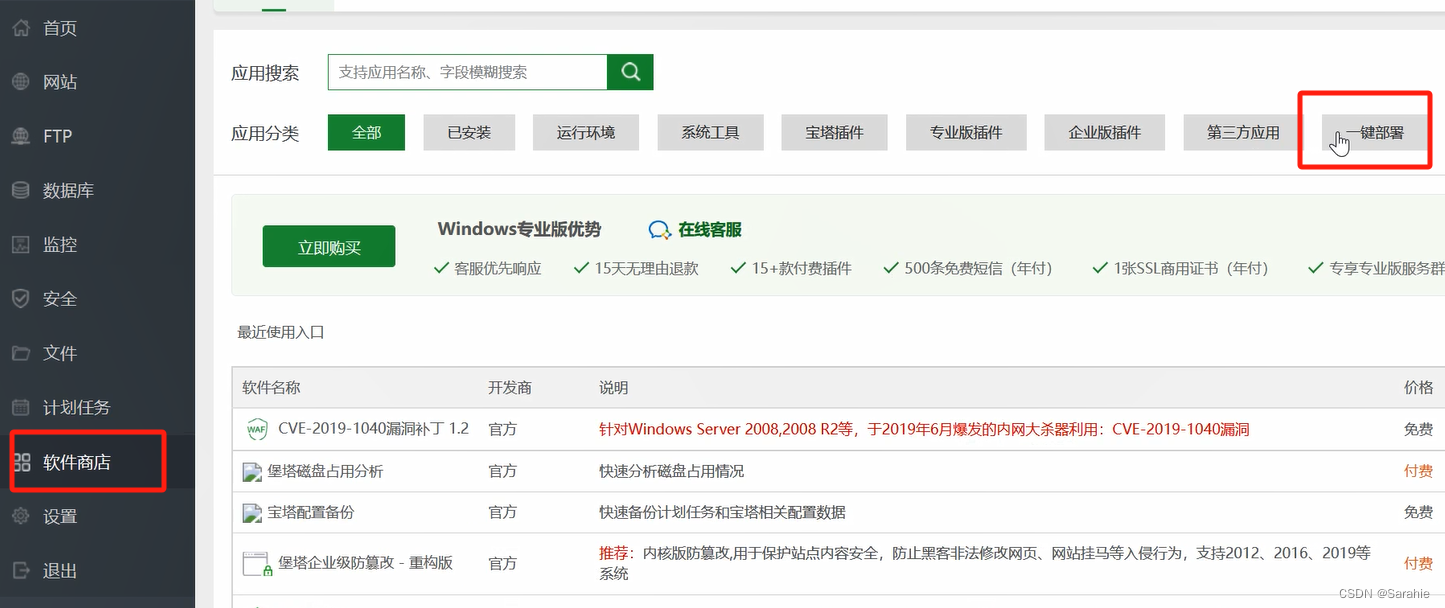
Task: Click the 1张SSL商用证书（年付）text
Action: click(1192, 268)
